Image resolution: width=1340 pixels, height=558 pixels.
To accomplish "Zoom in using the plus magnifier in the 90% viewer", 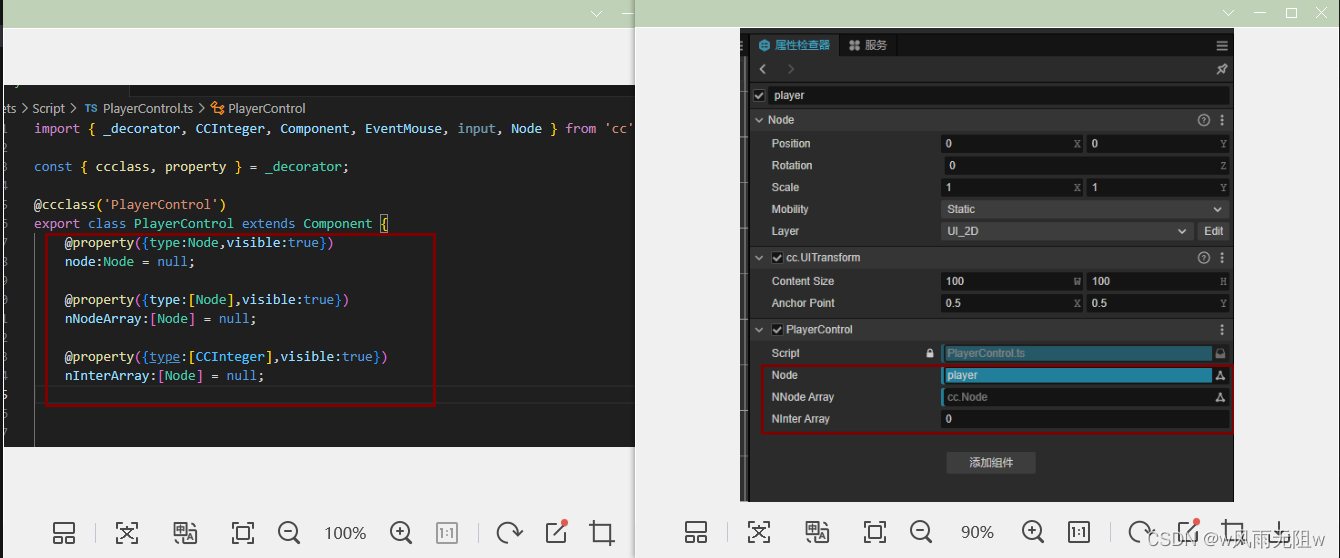I will (x=1033, y=532).
